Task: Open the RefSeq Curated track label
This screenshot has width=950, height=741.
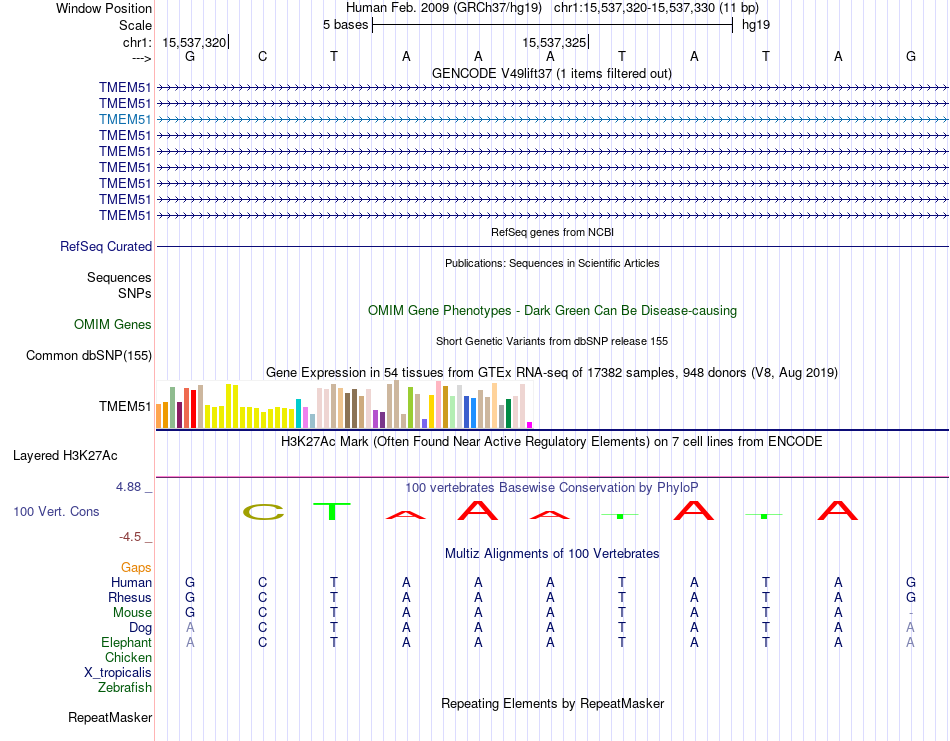Action: coord(106,247)
